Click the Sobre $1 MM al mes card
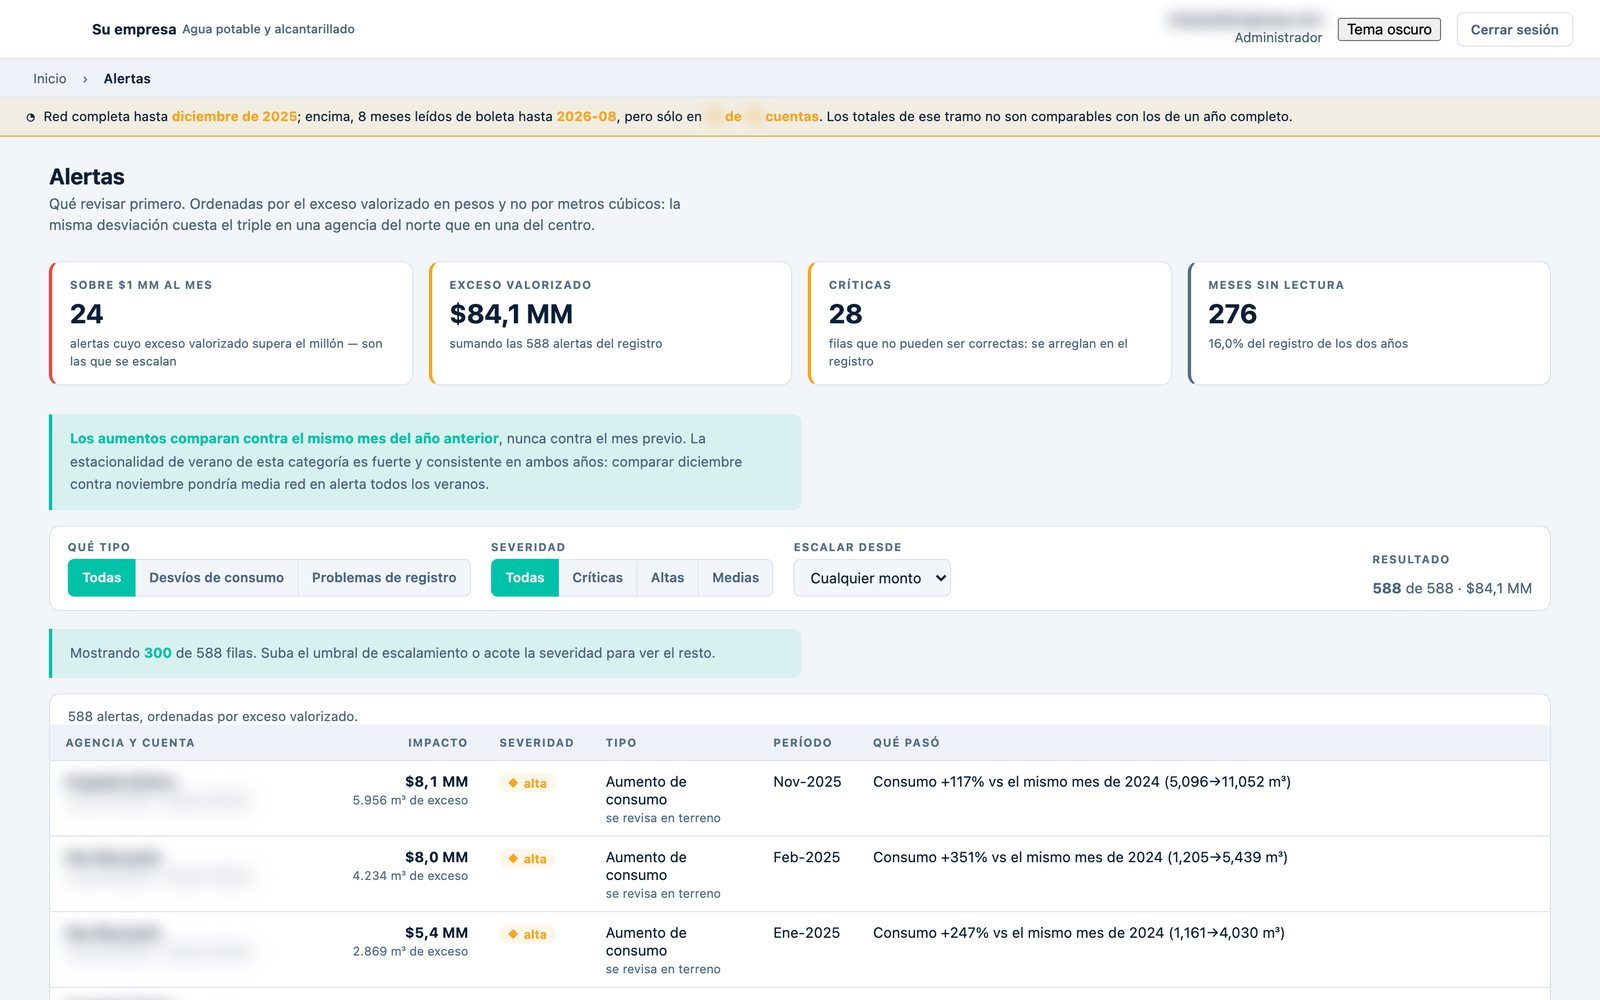1600x1000 pixels. pyautogui.click(x=231, y=323)
